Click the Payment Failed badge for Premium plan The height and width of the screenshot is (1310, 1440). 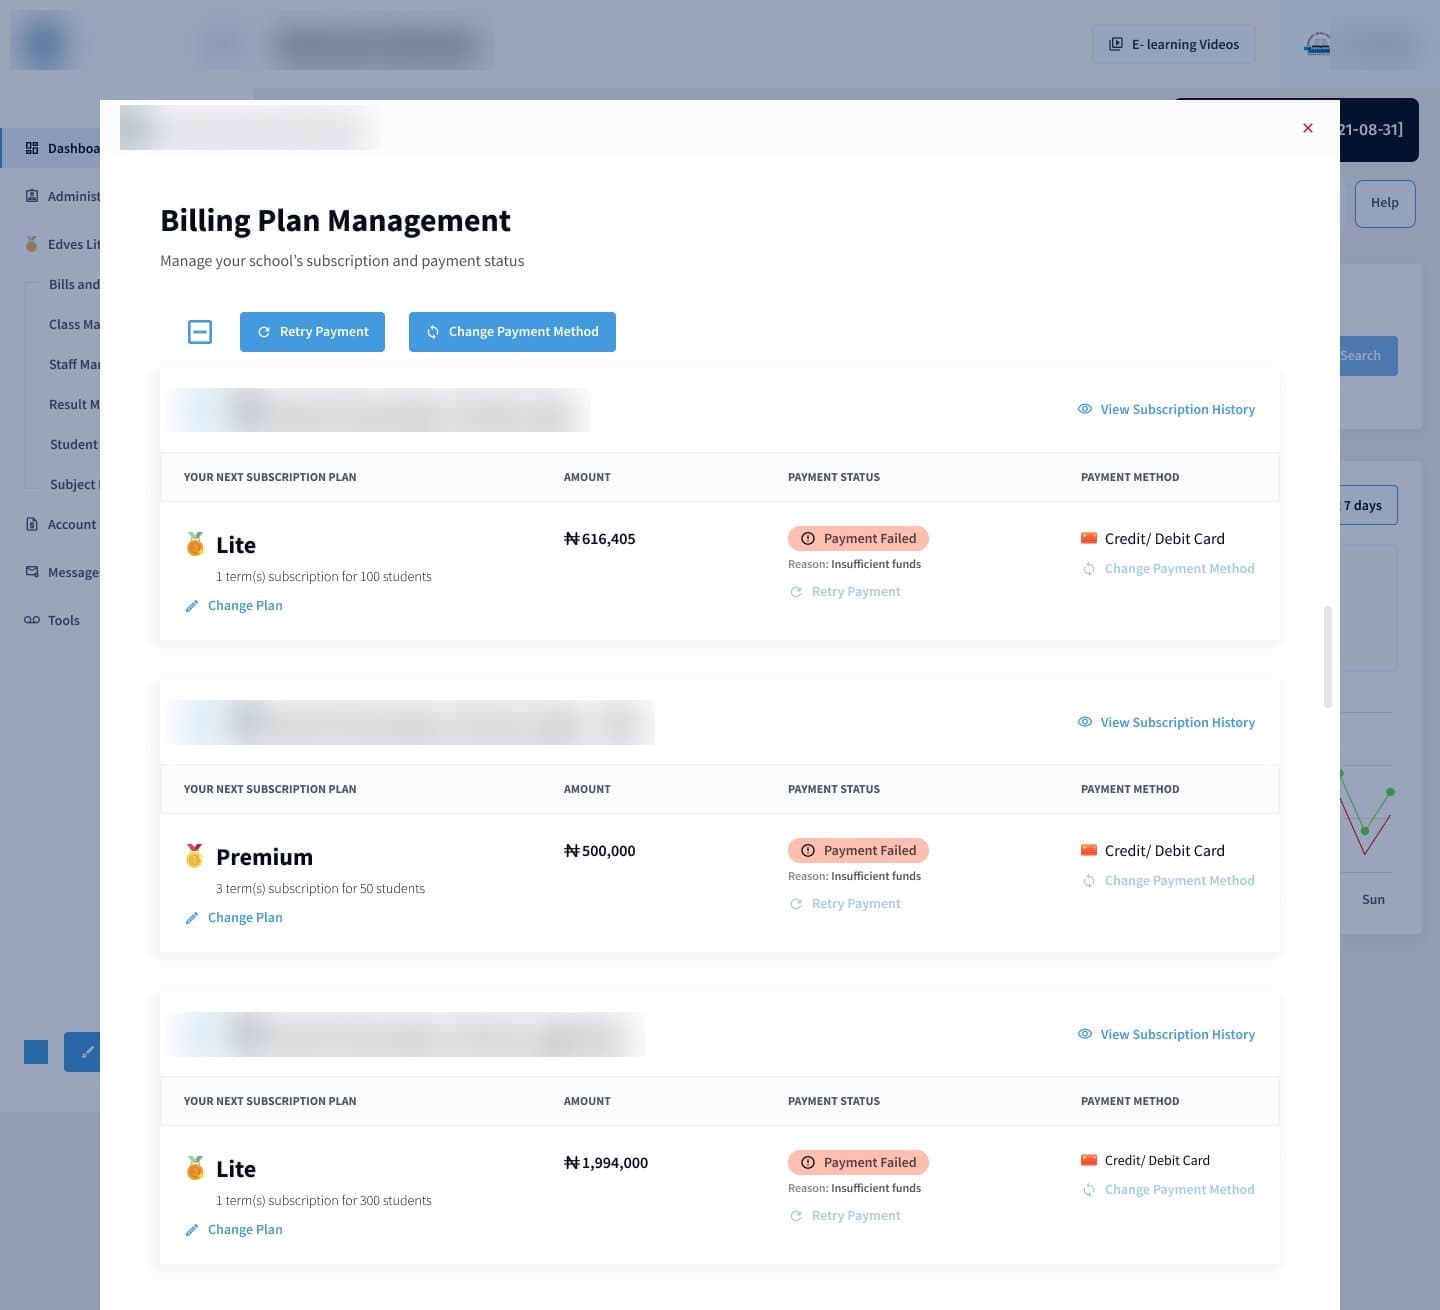[858, 850]
